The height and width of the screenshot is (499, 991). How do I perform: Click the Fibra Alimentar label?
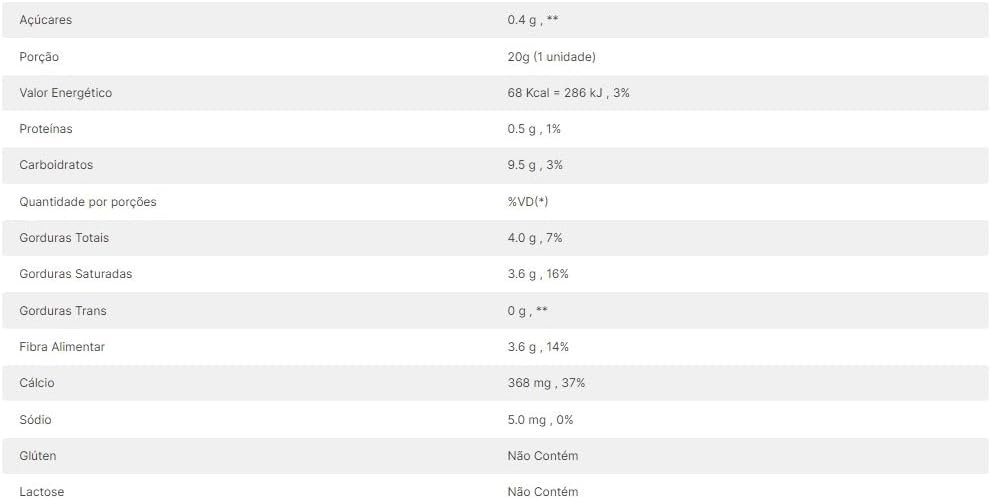pos(62,347)
